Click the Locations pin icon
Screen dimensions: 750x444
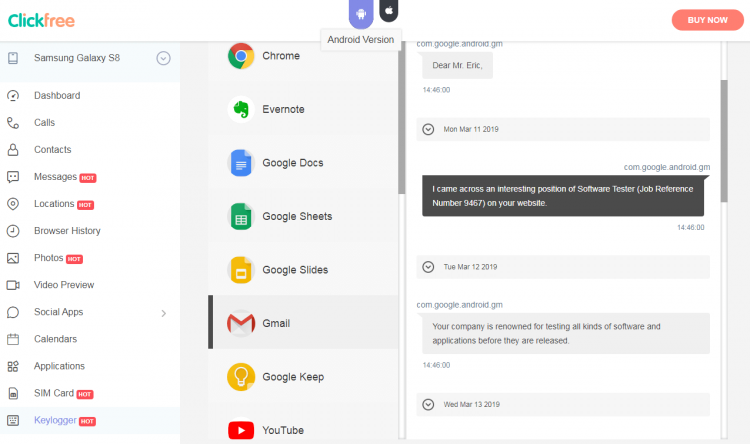(x=13, y=204)
